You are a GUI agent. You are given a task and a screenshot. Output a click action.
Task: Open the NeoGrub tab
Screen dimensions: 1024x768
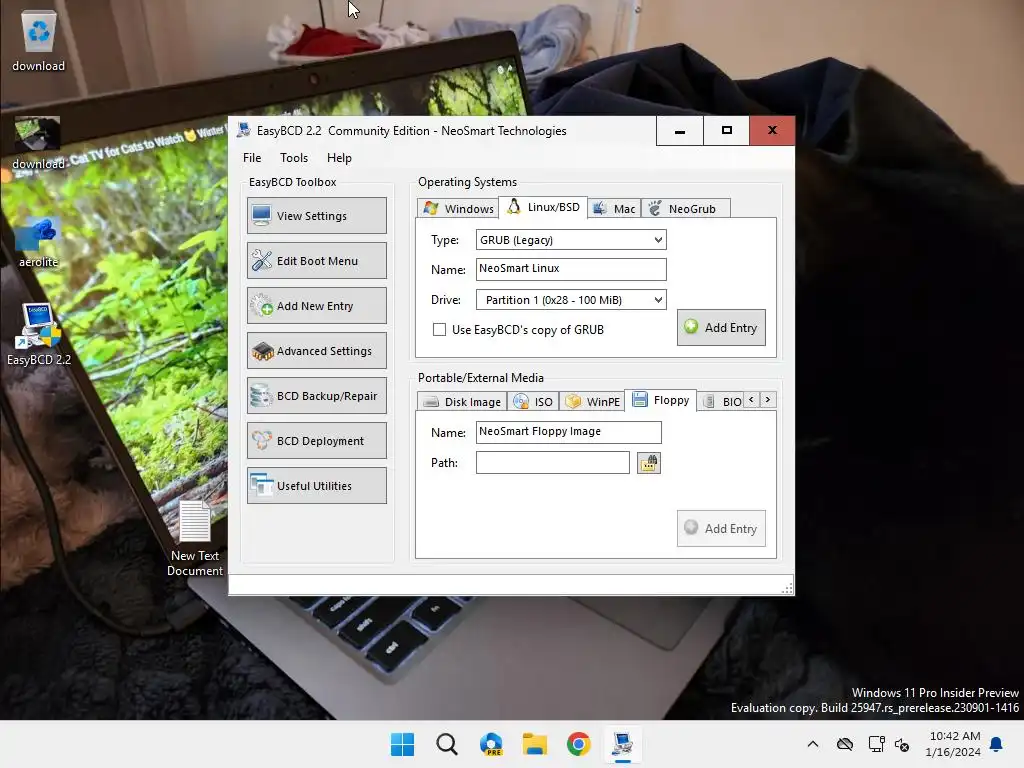click(685, 208)
